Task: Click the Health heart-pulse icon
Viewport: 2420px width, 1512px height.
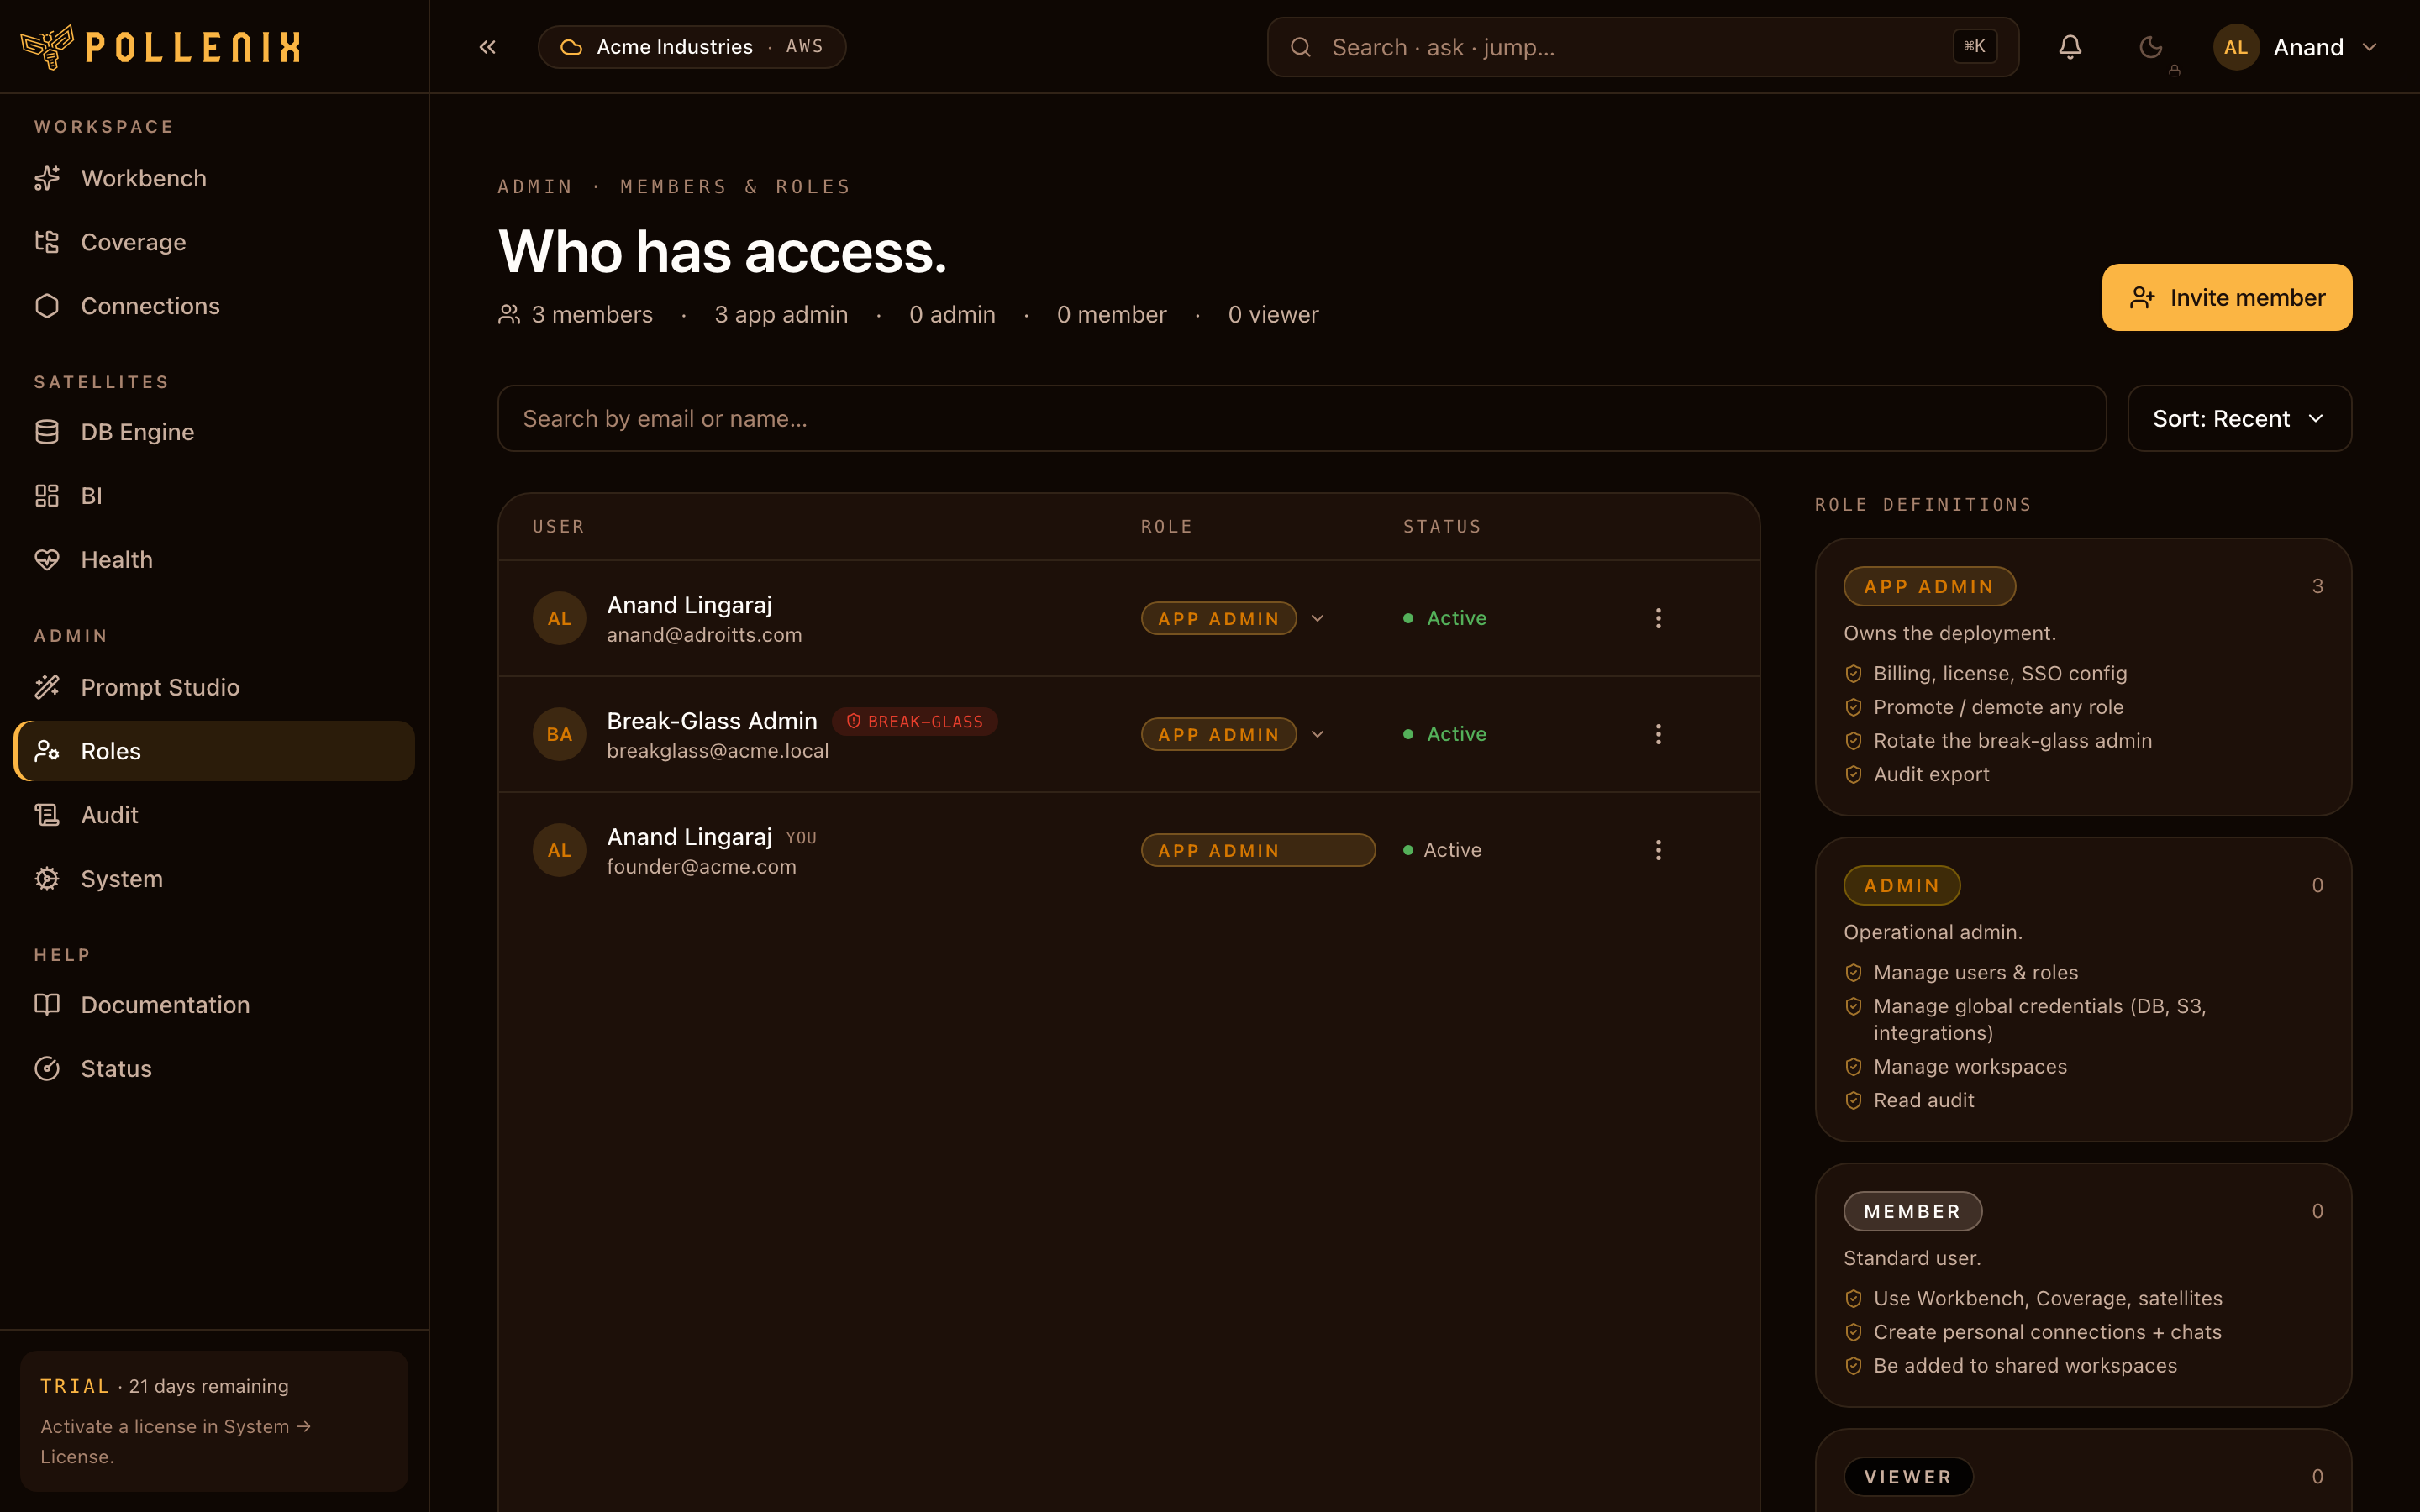Action: point(47,560)
